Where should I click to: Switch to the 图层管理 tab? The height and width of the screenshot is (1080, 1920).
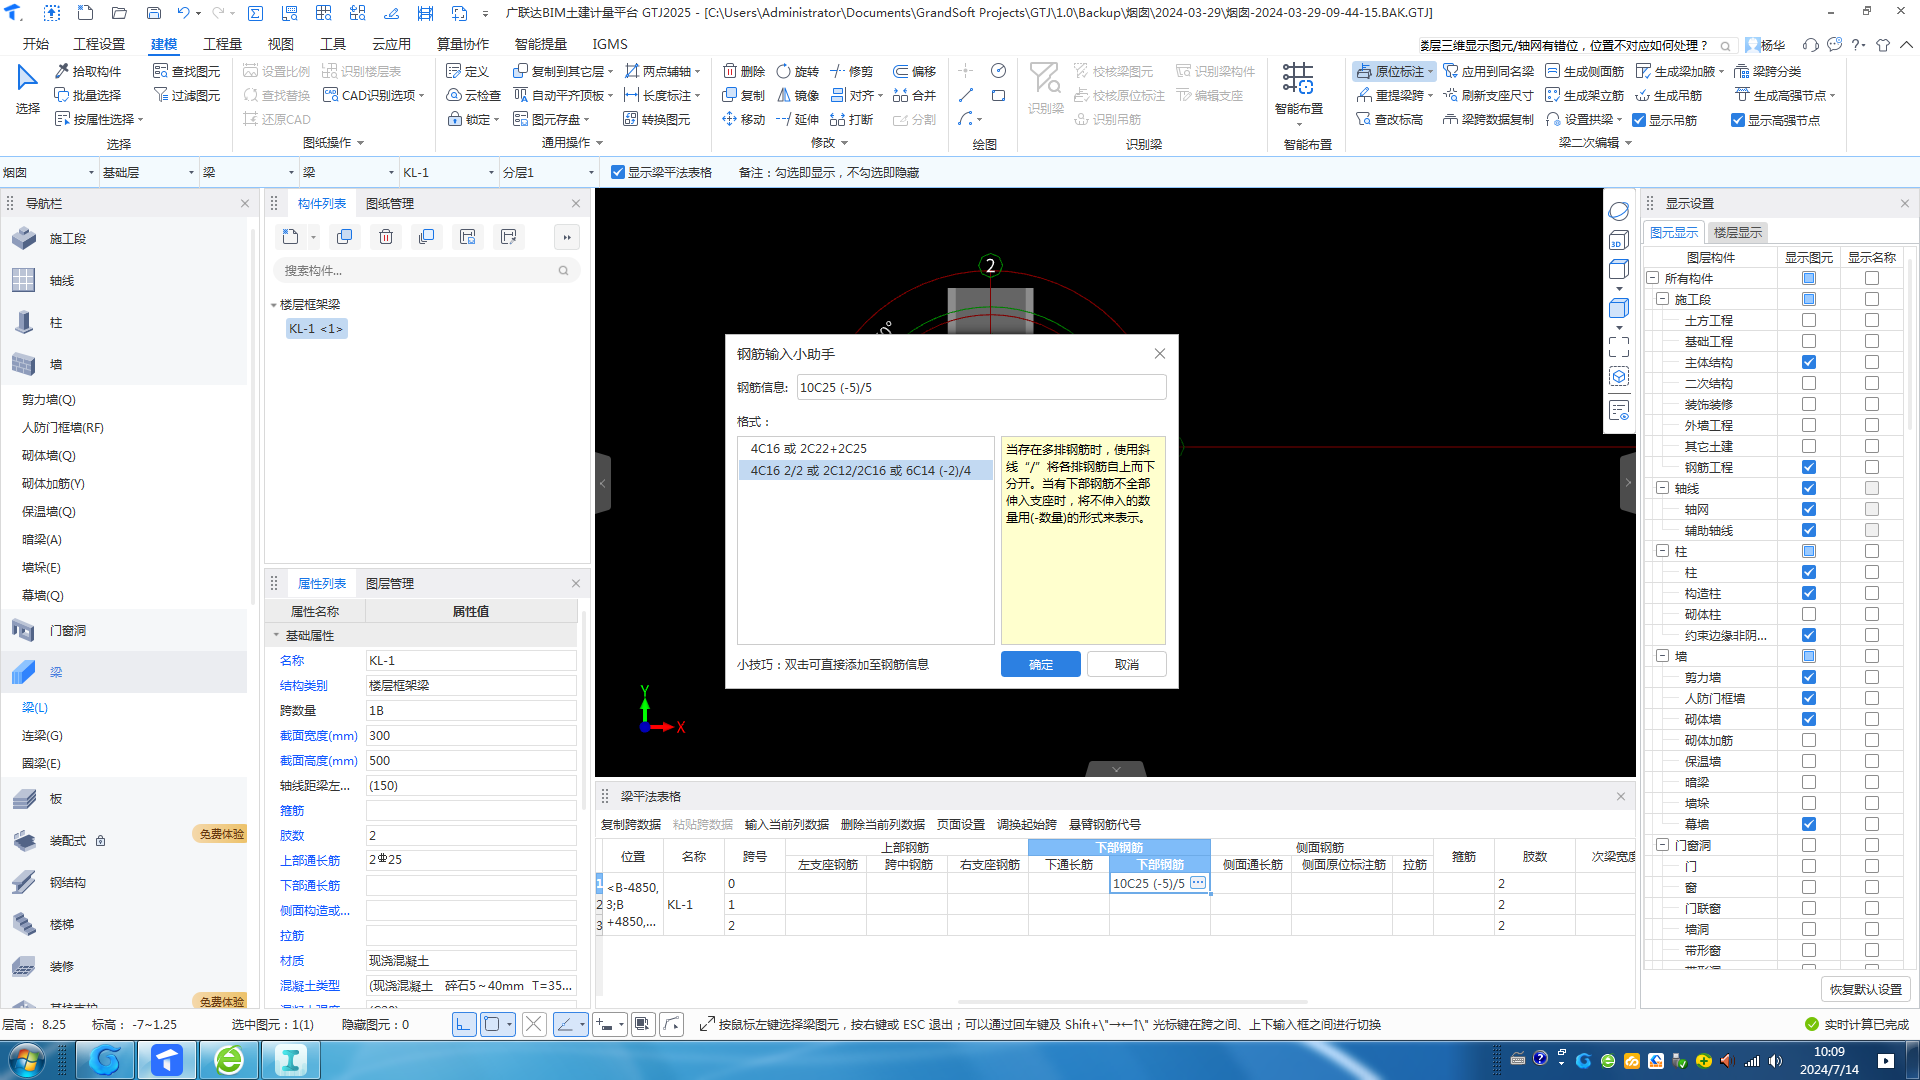tap(389, 583)
